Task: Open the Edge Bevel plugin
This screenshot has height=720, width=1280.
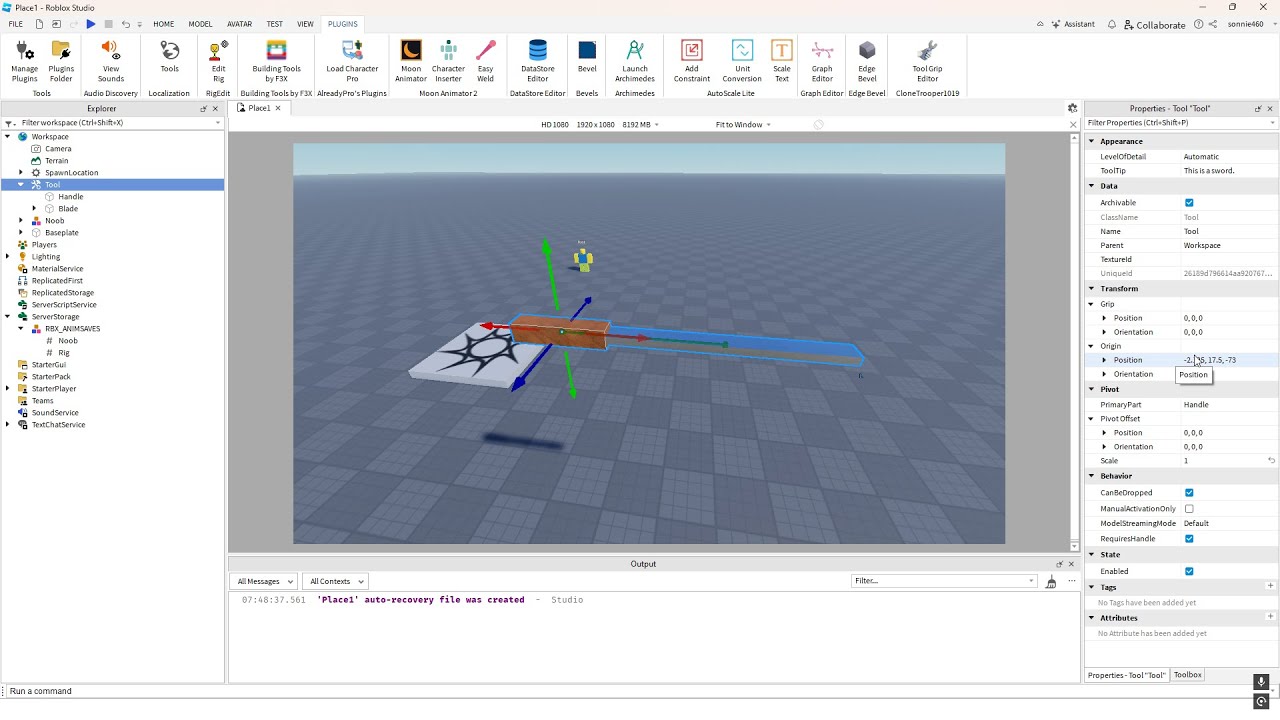Action: [x=867, y=62]
